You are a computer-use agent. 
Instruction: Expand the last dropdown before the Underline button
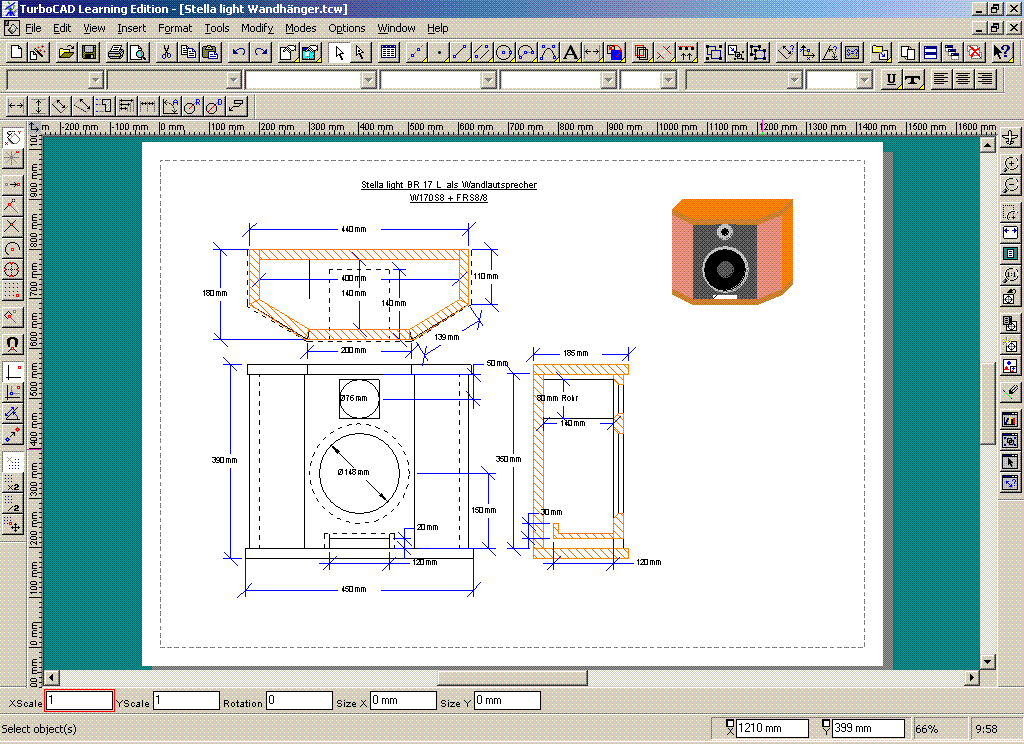[x=866, y=79]
